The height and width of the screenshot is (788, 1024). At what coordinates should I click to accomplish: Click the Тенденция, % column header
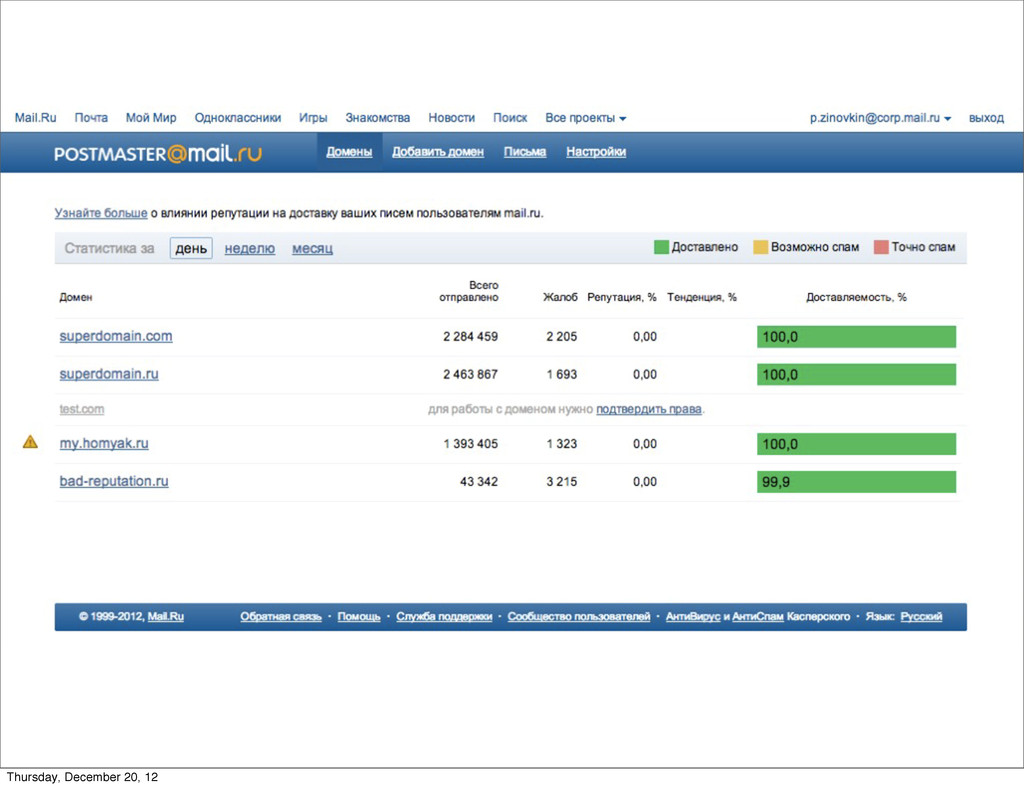(x=701, y=297)
